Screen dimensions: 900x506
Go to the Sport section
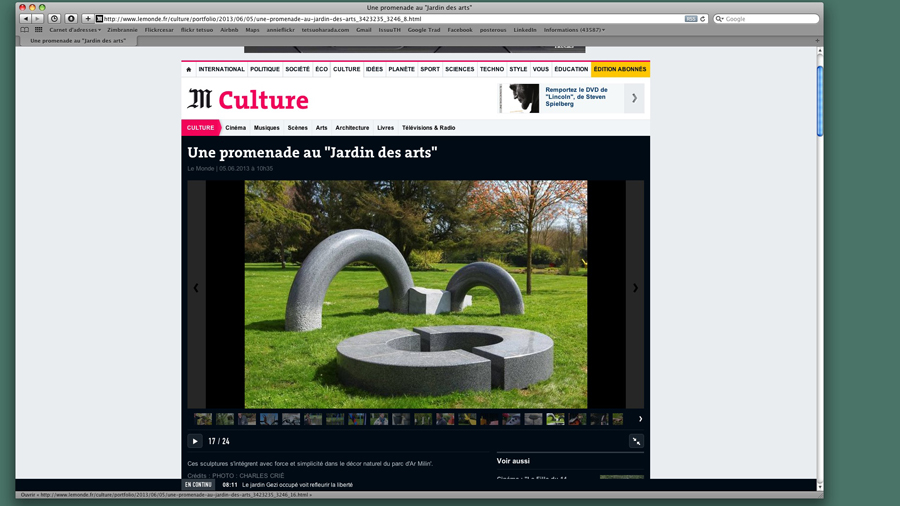(x=430, y=69)
